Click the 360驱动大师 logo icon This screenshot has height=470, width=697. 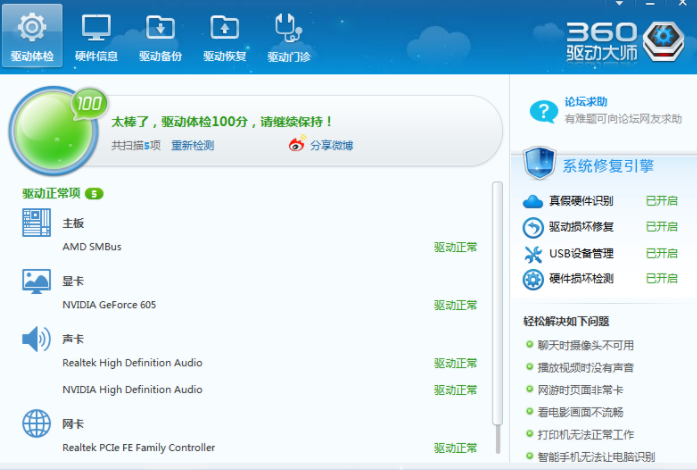(x=664, y=41)
